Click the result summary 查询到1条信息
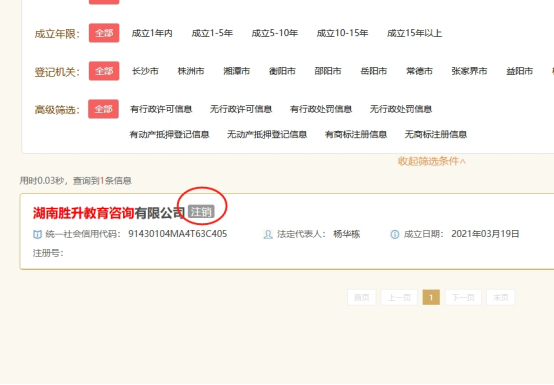The width and height of the screenshot is (554, 385). coord(102,181)
